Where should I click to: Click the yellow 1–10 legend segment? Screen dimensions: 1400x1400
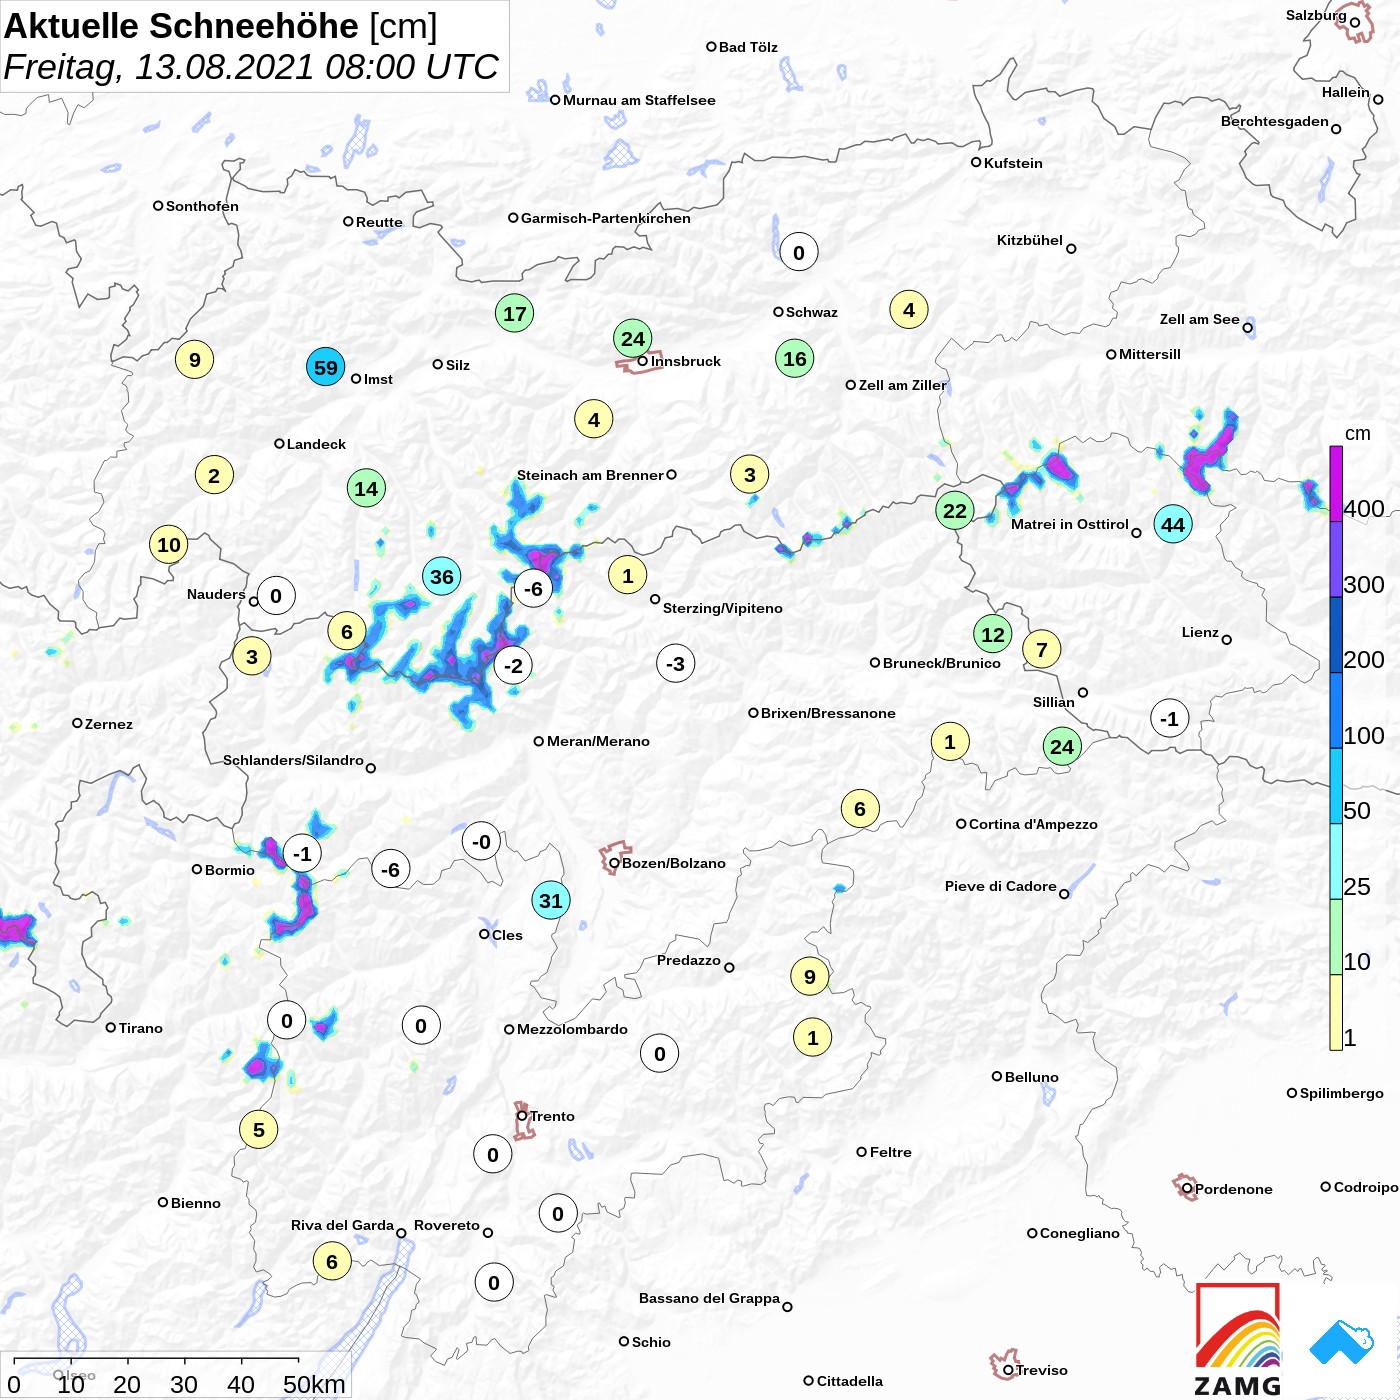(1336, 1012)
